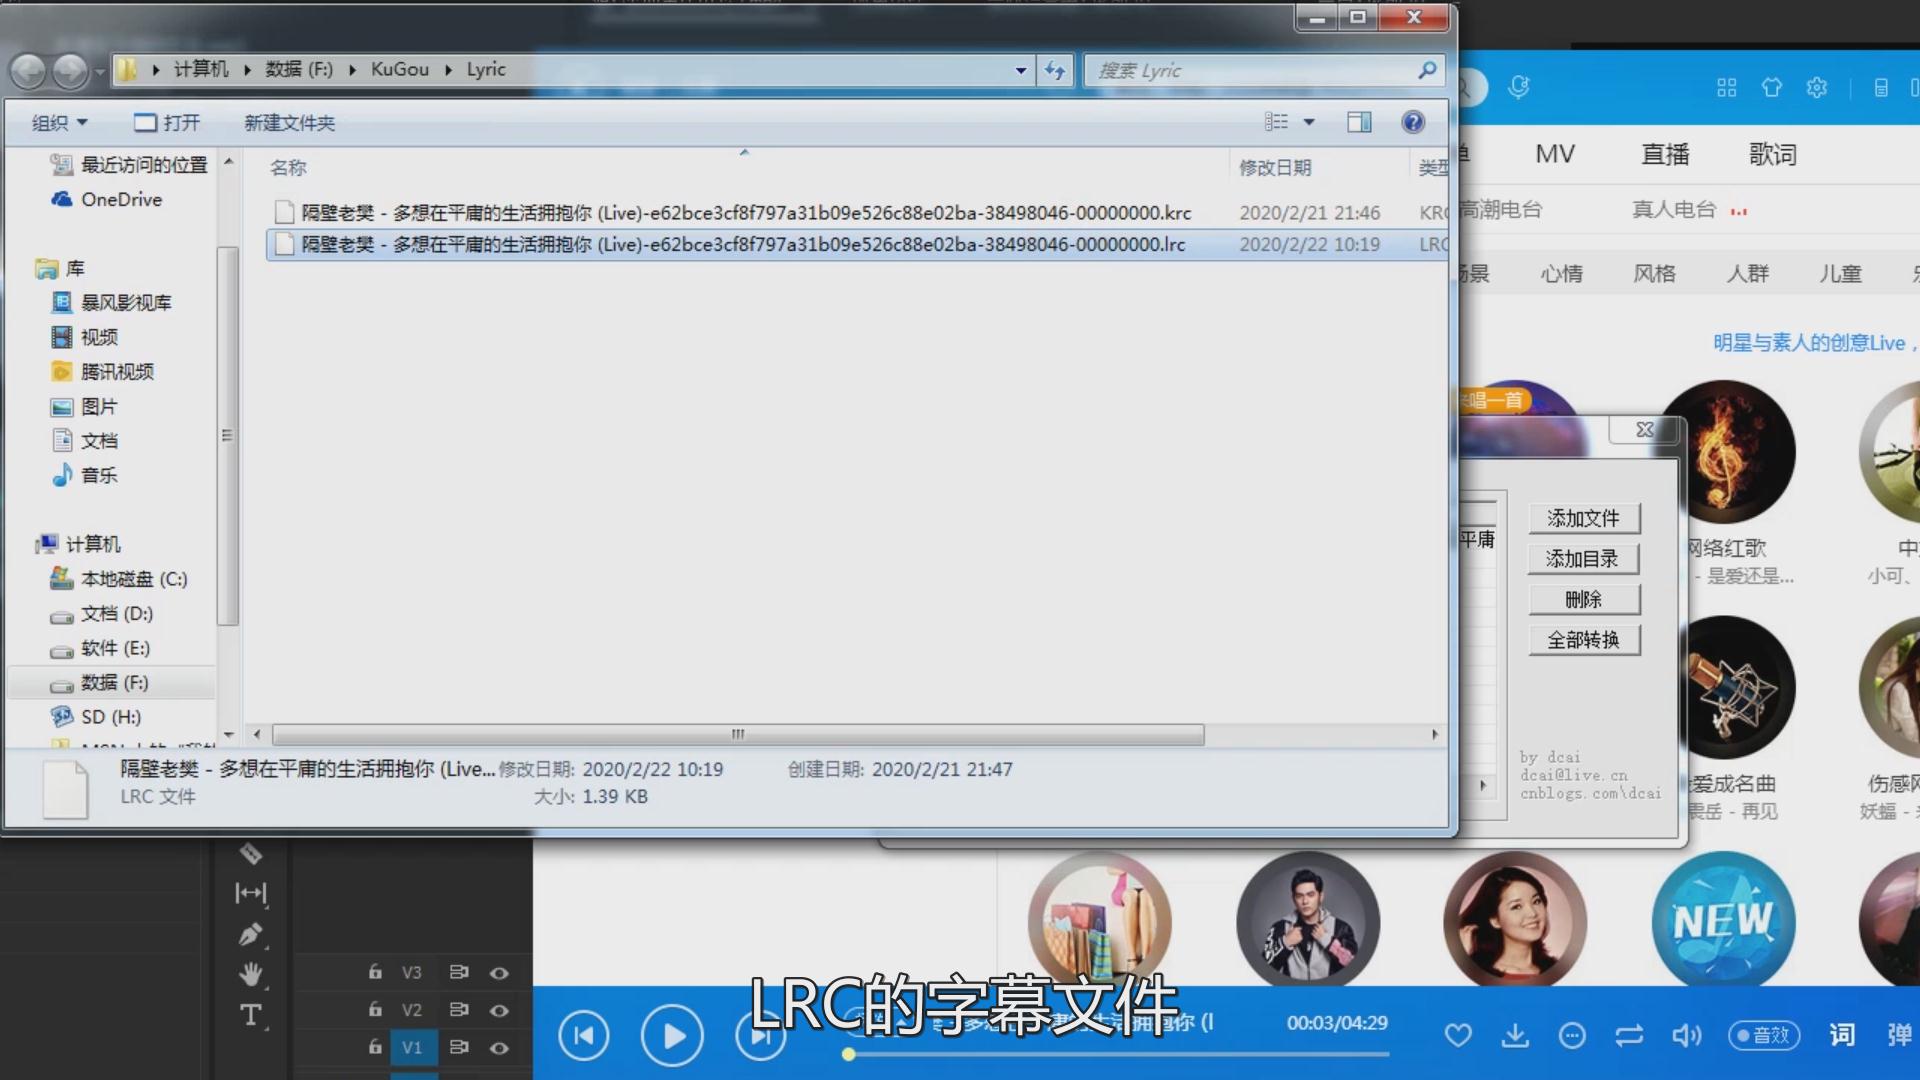Click the Explorer forward navigation arrow

pyautogui.click(x=70, y=71)
